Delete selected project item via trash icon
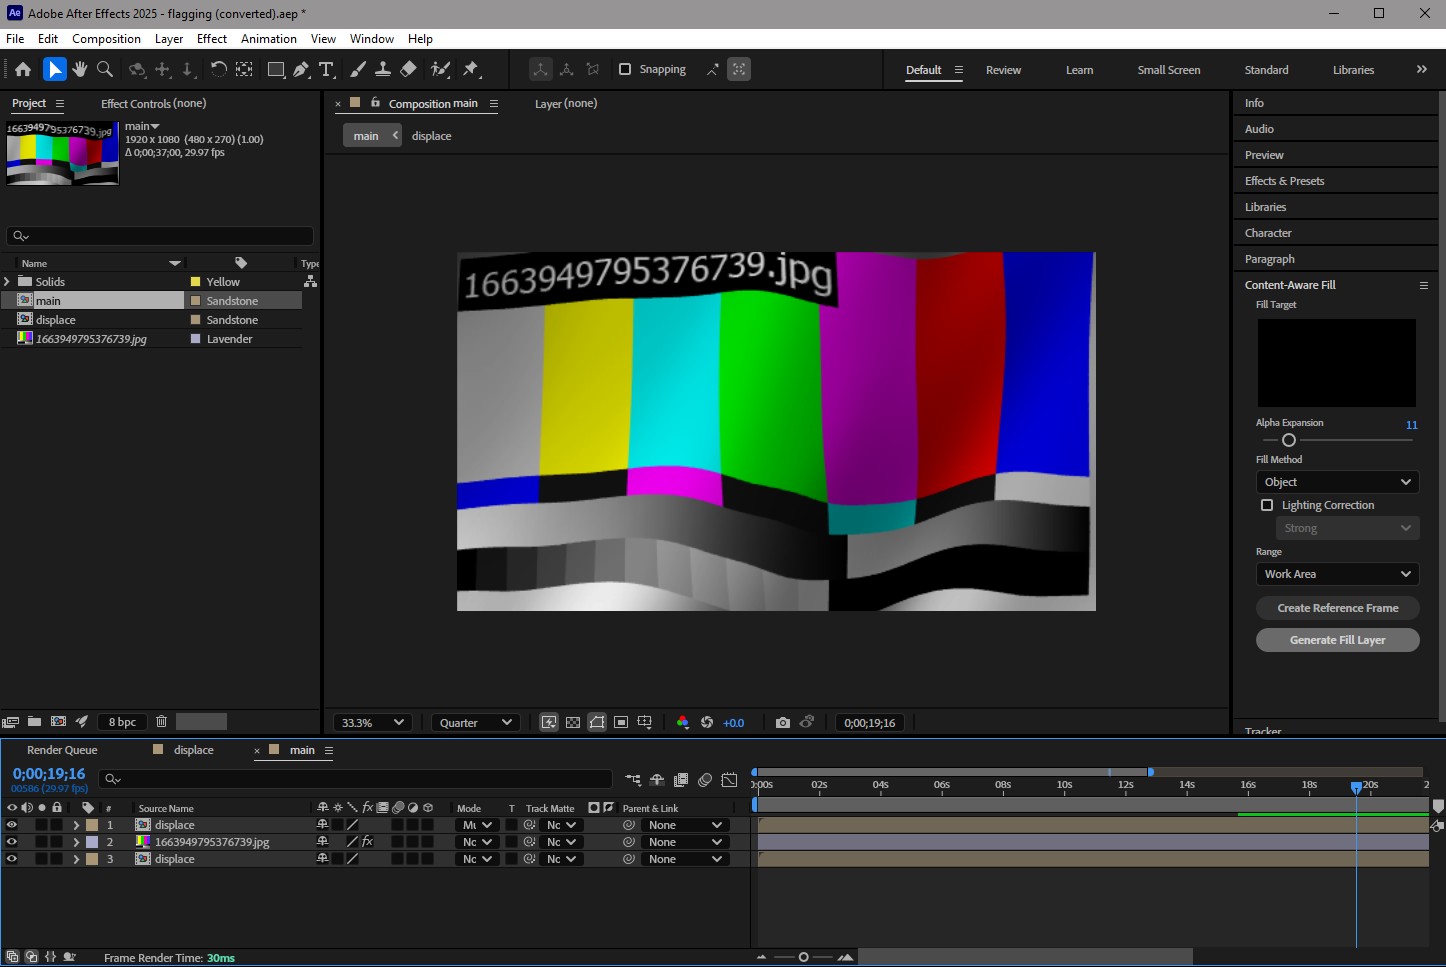Image resolution: width=1446 pixels, height=967 pixels. click(x=161, y=722)
